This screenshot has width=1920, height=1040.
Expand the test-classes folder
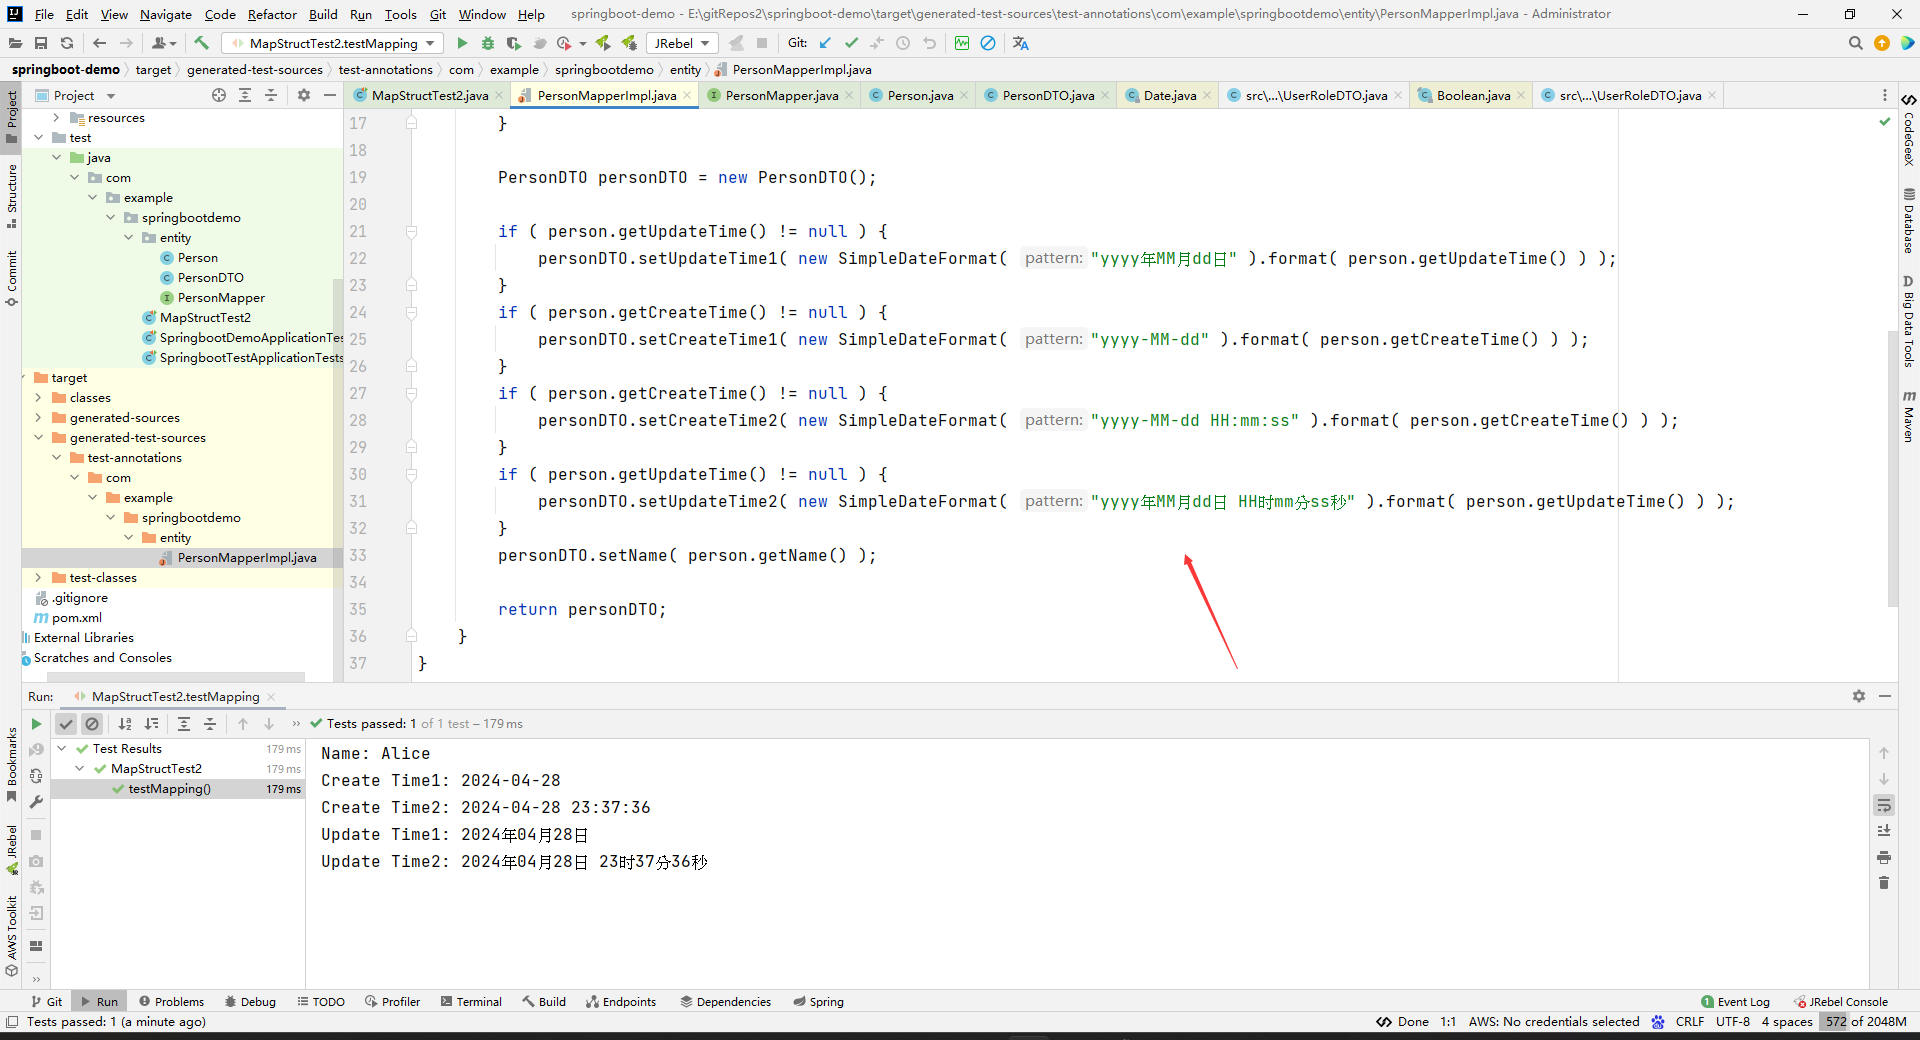point(39,578)
